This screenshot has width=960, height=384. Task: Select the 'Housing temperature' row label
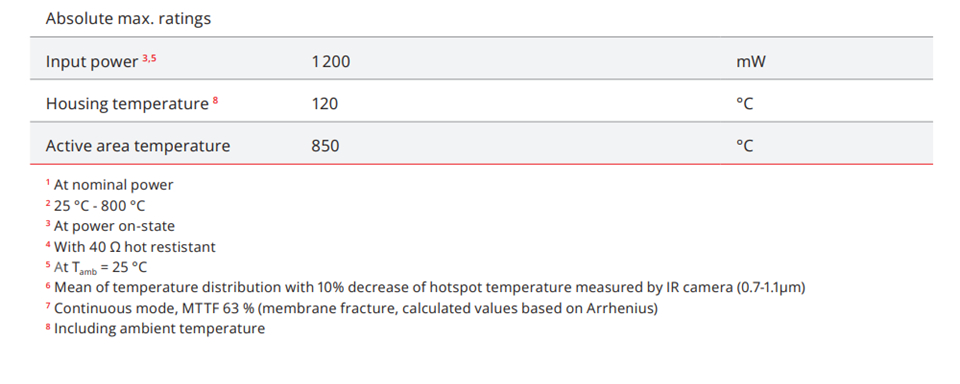click(127, 104)
